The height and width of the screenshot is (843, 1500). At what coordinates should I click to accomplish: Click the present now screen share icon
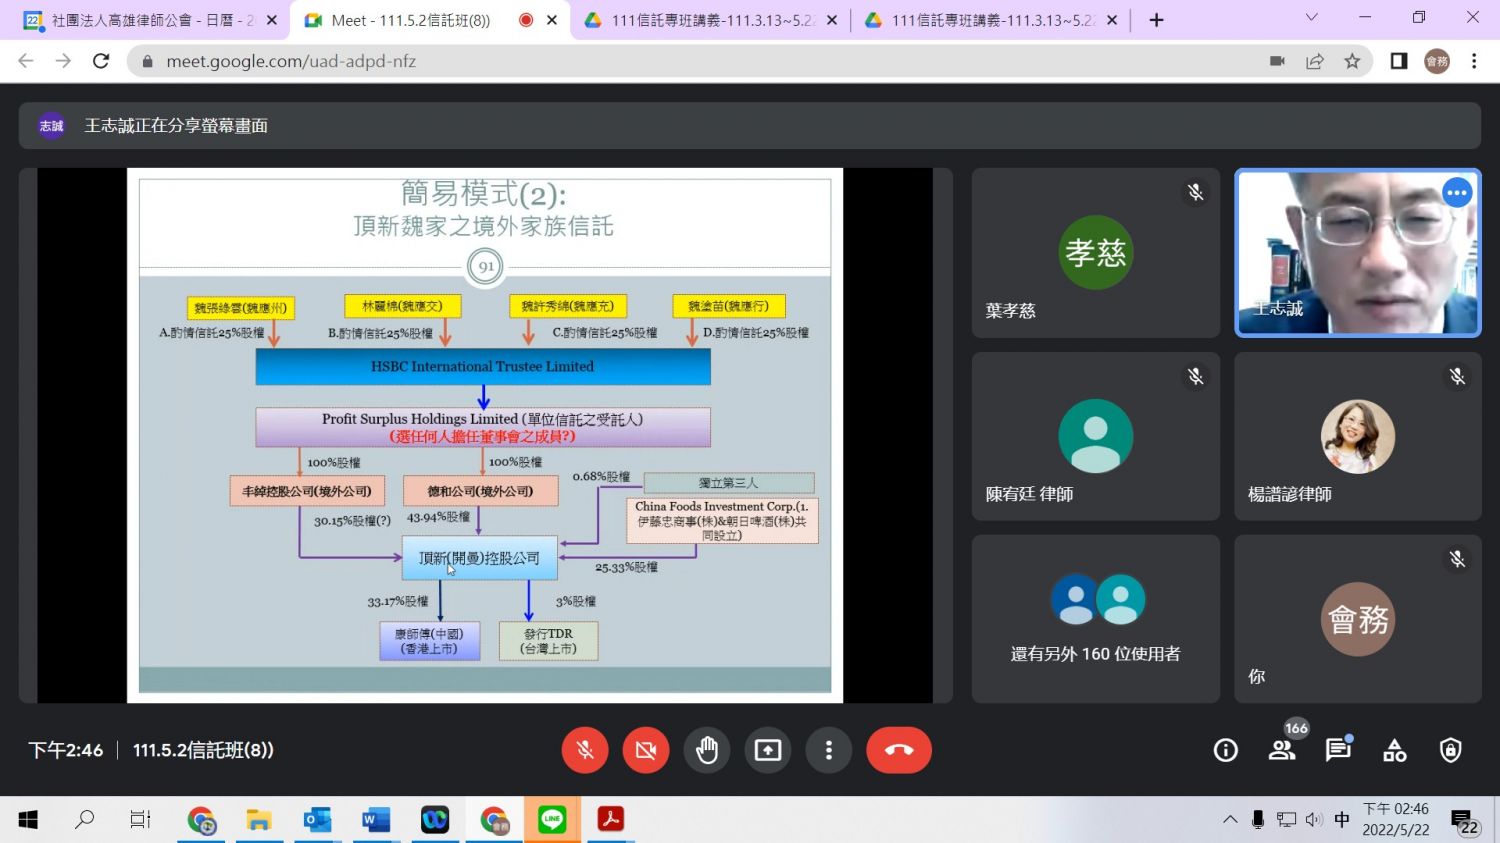pyautogui.click(x=768, y=750)
